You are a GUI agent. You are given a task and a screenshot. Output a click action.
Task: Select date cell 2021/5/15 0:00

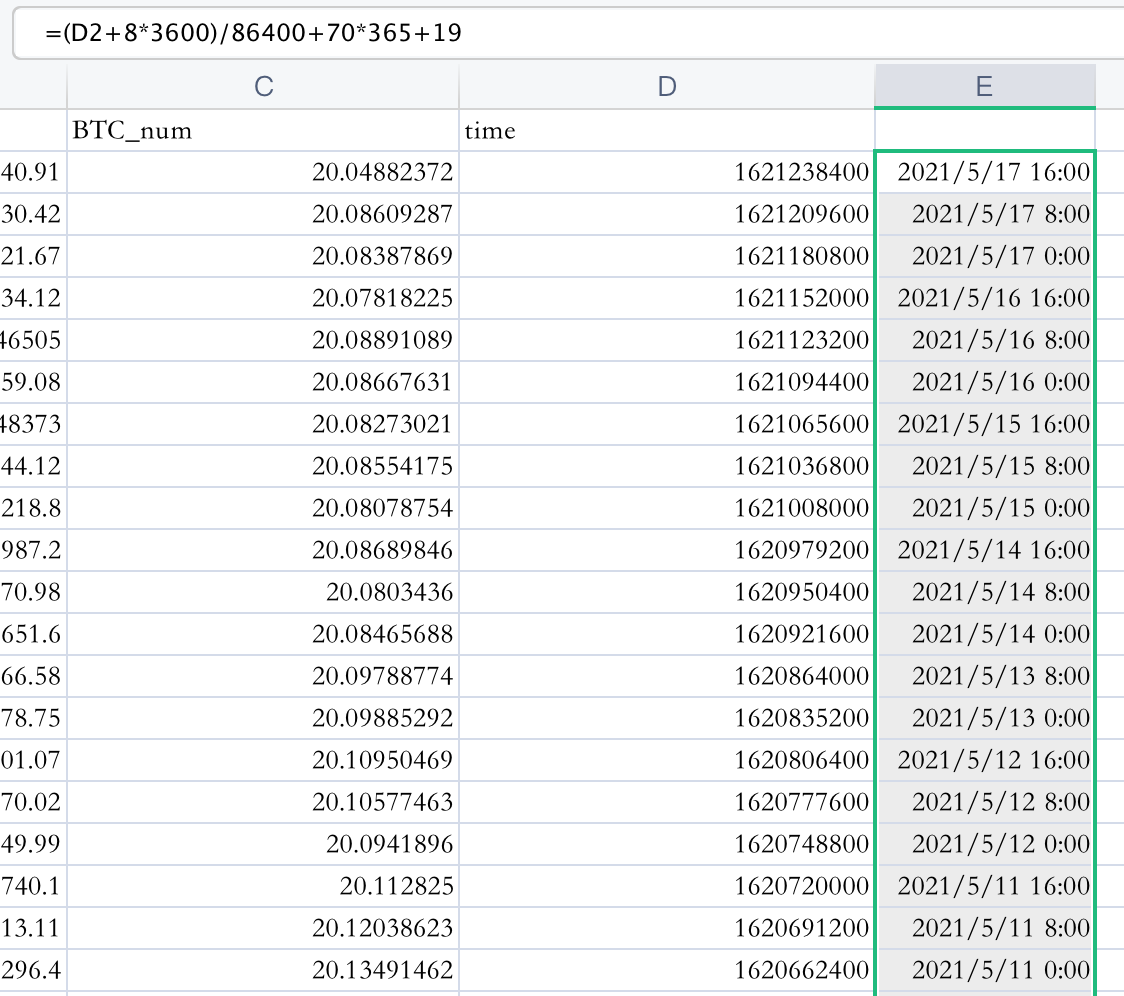pyautogui.click(x=985, y=508)
